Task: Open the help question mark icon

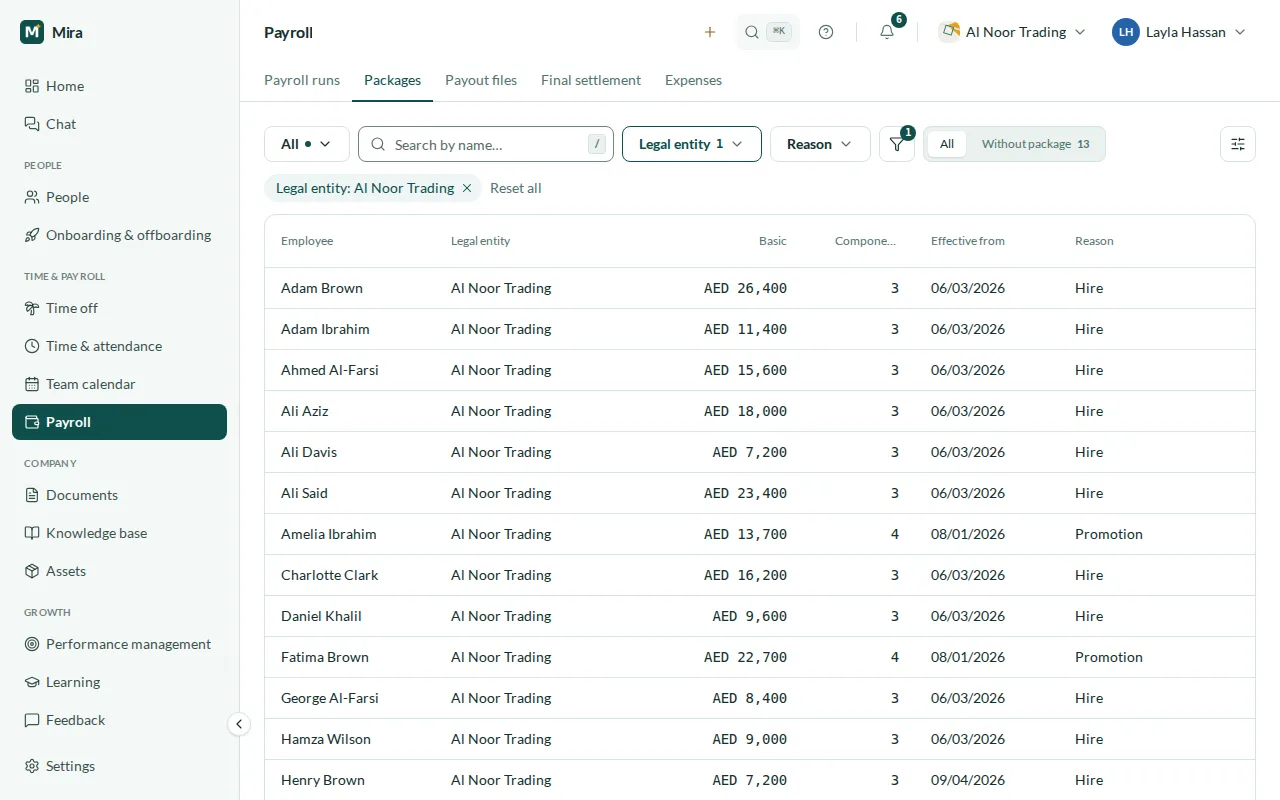Action: pos(826,32)
